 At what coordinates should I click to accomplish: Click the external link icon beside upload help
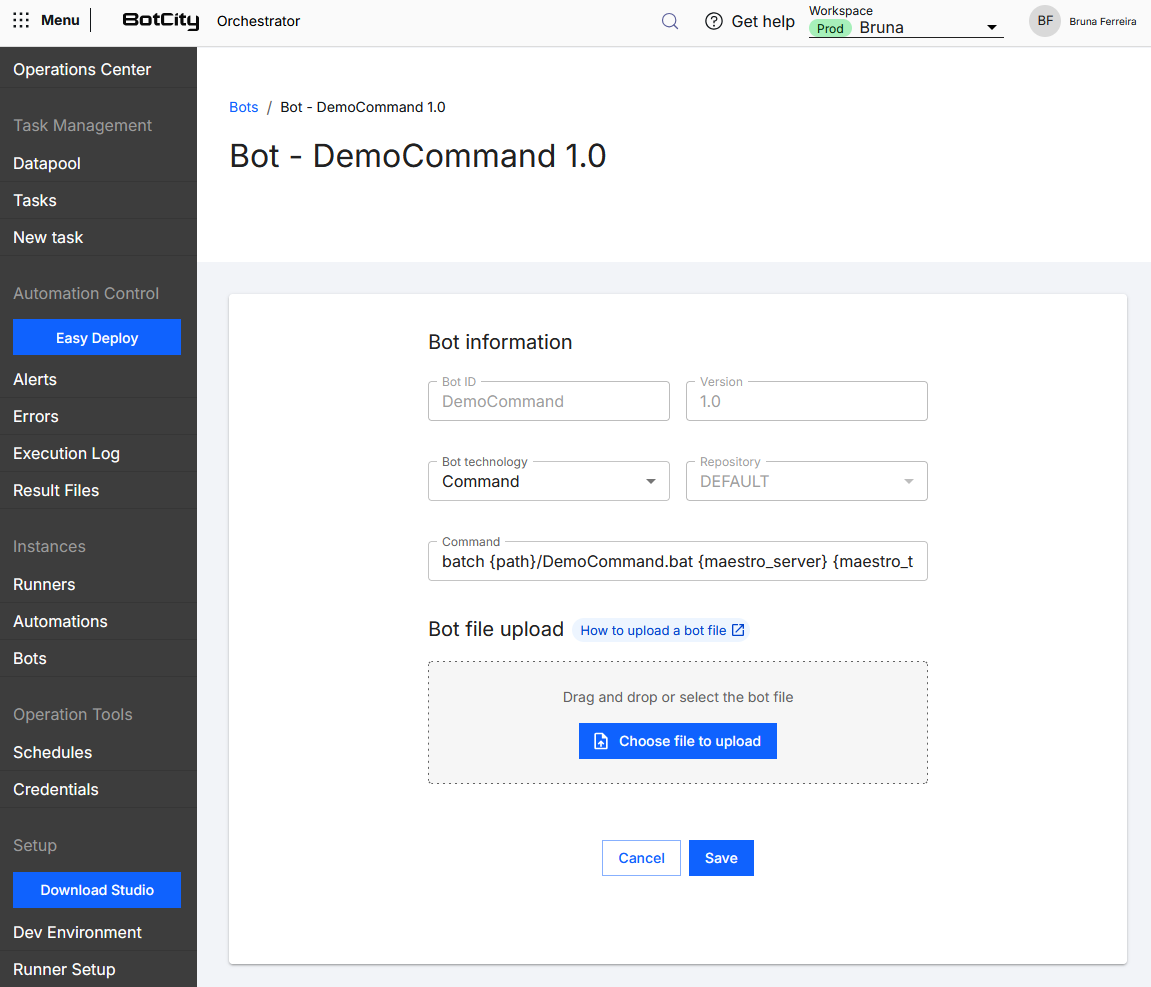point(738,630)
